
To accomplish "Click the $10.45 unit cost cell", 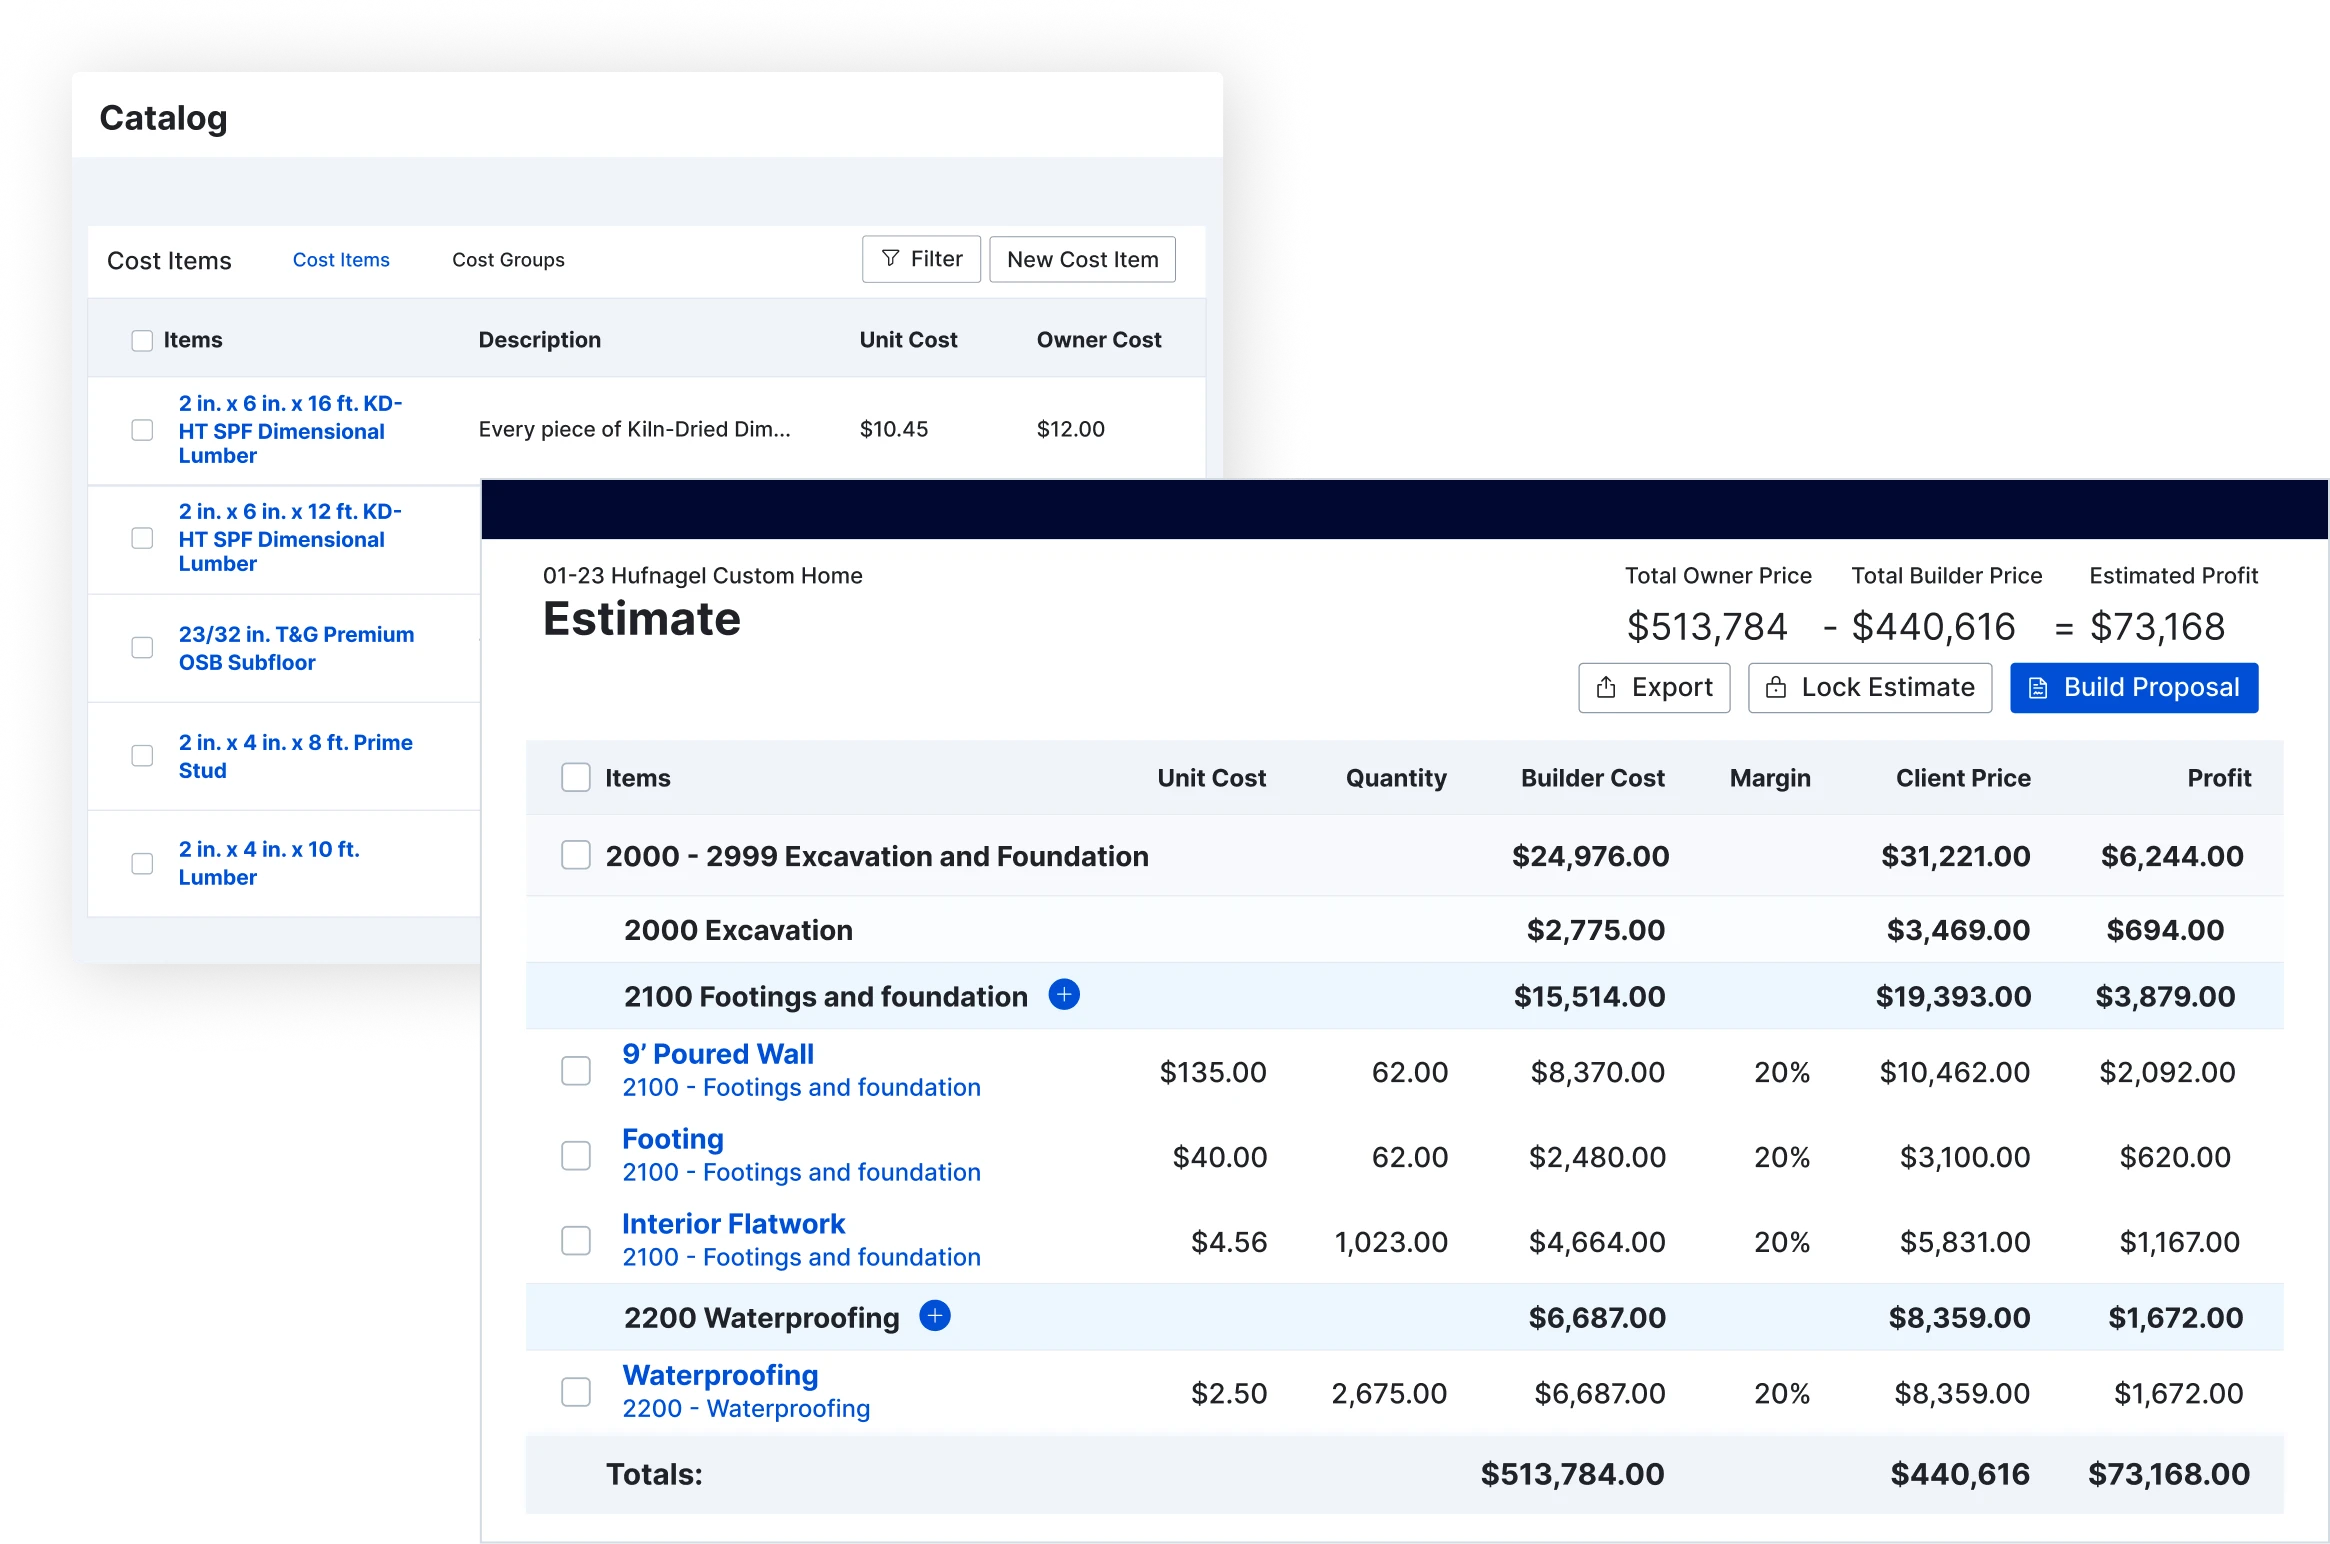I will (x=894, y=429).
